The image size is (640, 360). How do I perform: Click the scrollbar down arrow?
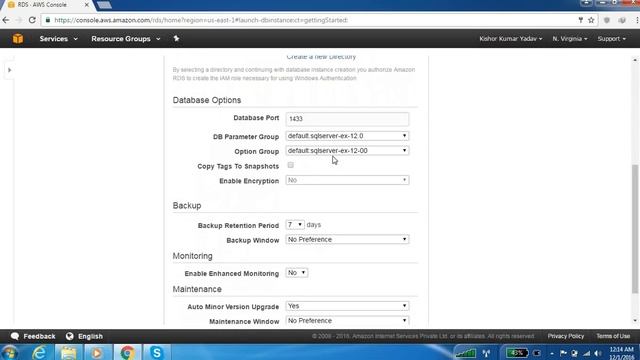click(635, 321)
